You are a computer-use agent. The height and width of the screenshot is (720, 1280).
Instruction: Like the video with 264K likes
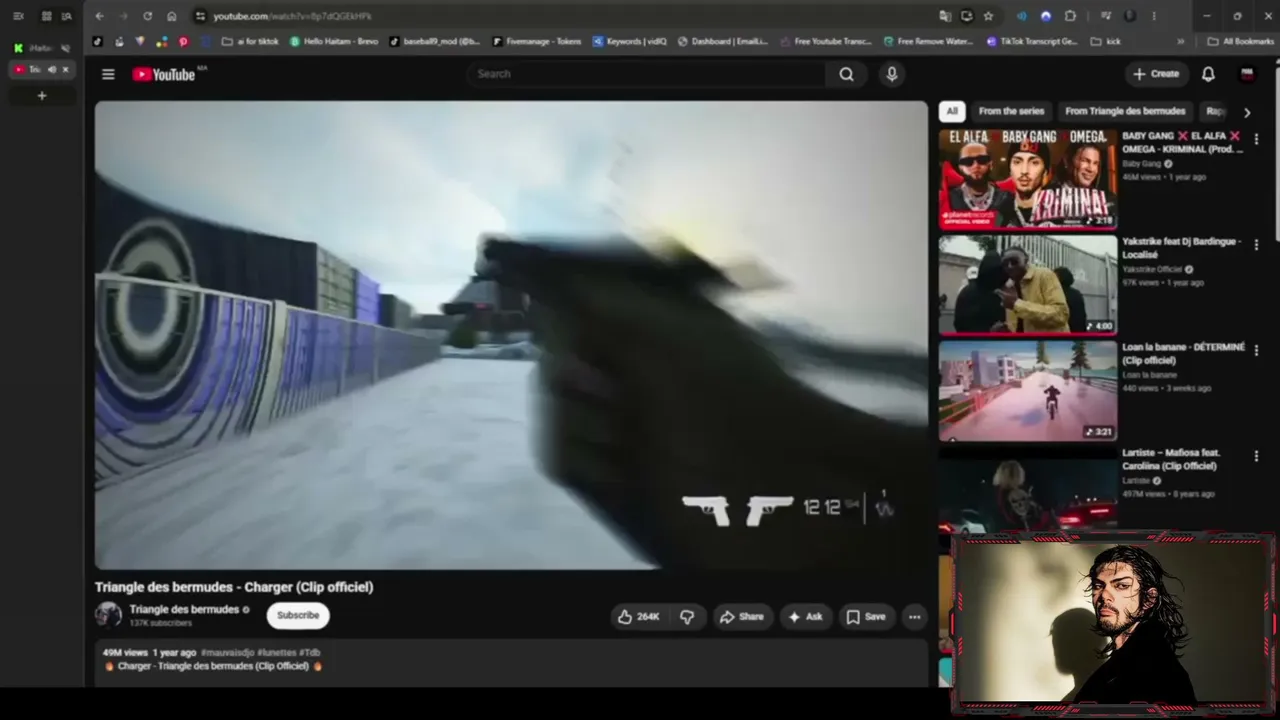tap(639, 617)
